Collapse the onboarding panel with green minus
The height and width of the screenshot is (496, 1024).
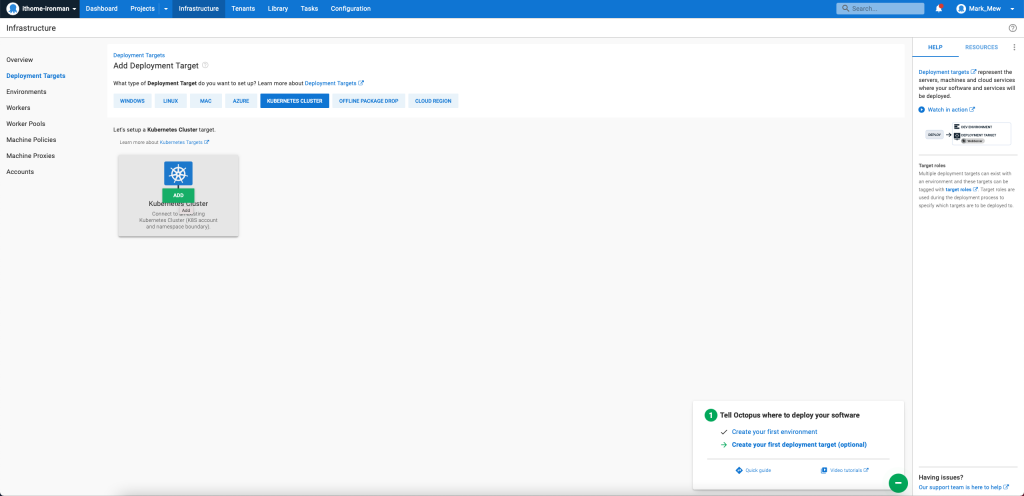(898, 483)
